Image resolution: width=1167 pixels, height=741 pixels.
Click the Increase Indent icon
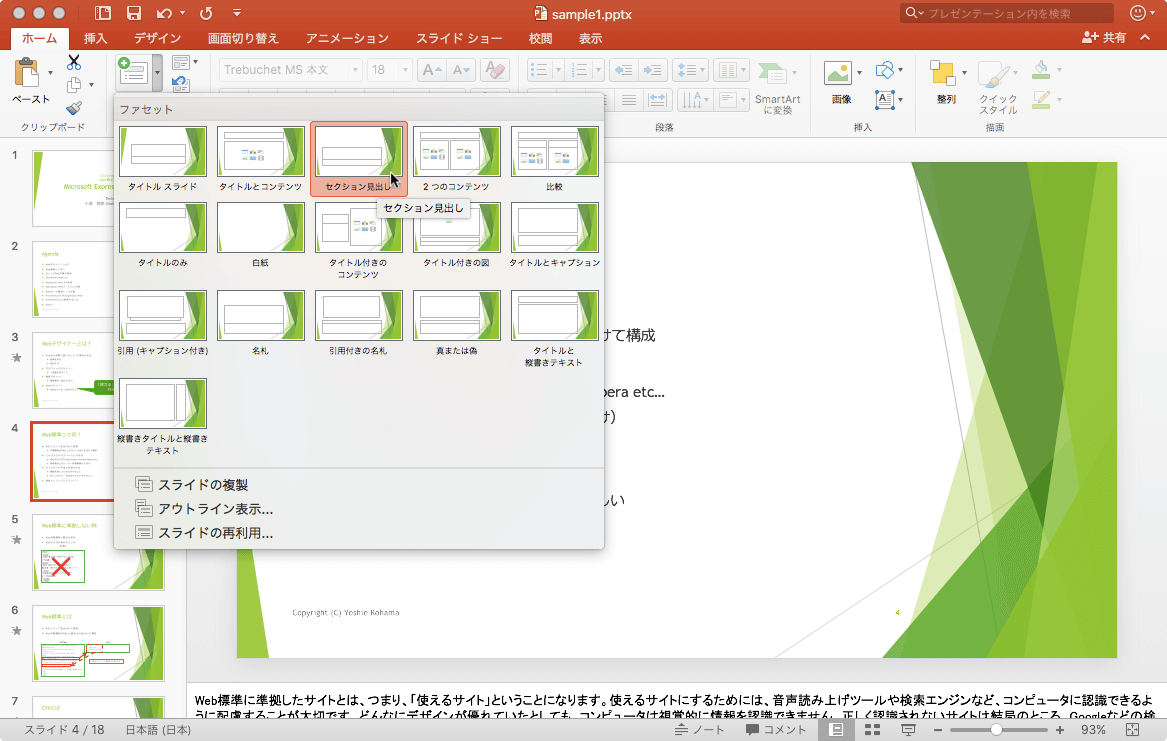point(653,70)
